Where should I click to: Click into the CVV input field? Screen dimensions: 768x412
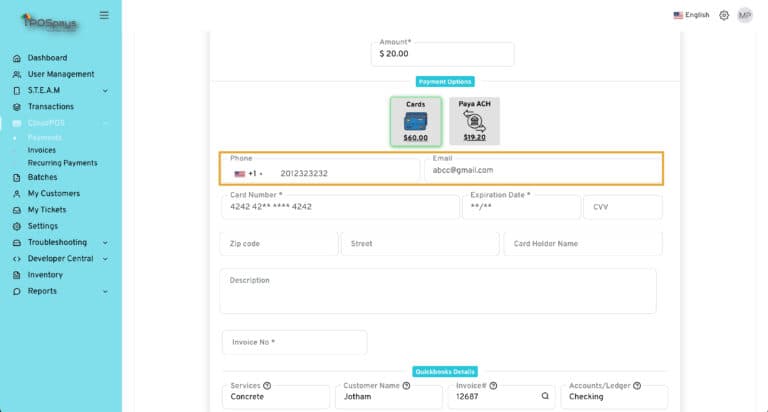click(622, 207)
